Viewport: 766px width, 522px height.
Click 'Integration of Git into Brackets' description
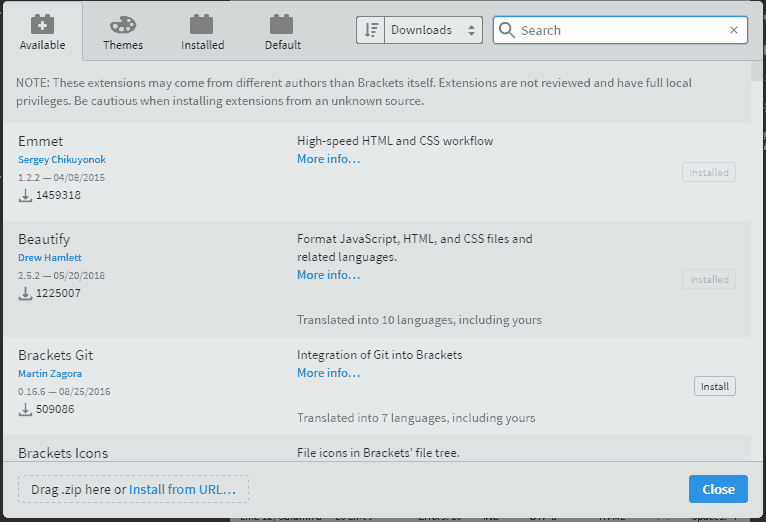click(x=380, y=355)
